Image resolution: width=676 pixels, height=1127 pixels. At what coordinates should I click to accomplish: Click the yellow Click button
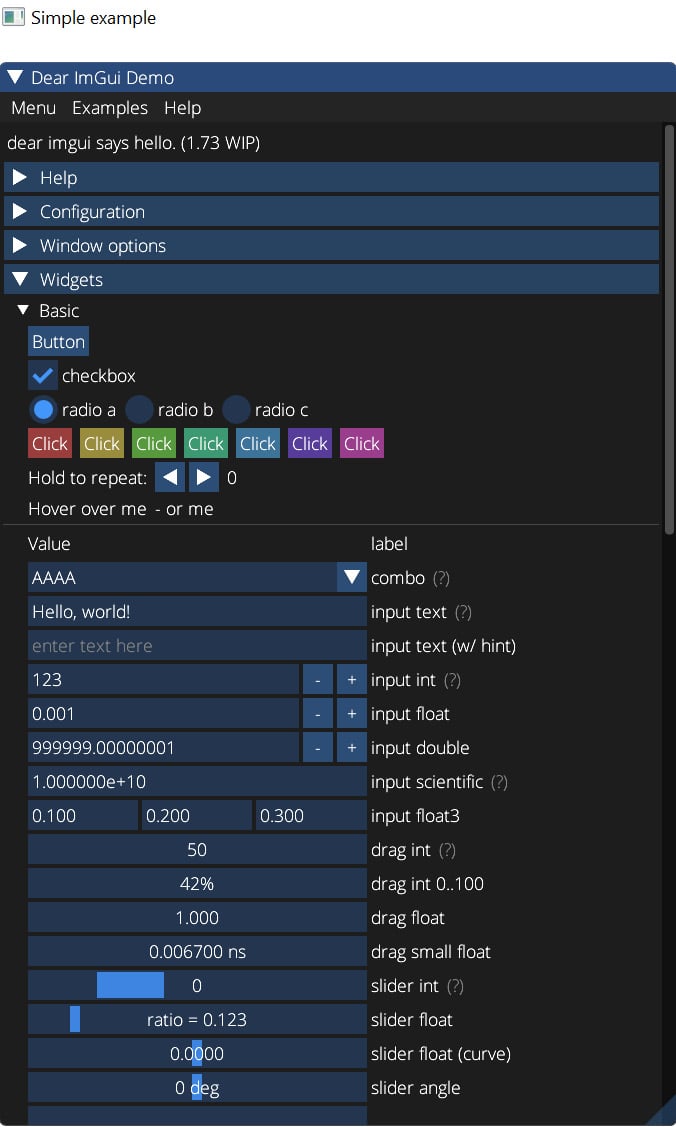[102, 443]
